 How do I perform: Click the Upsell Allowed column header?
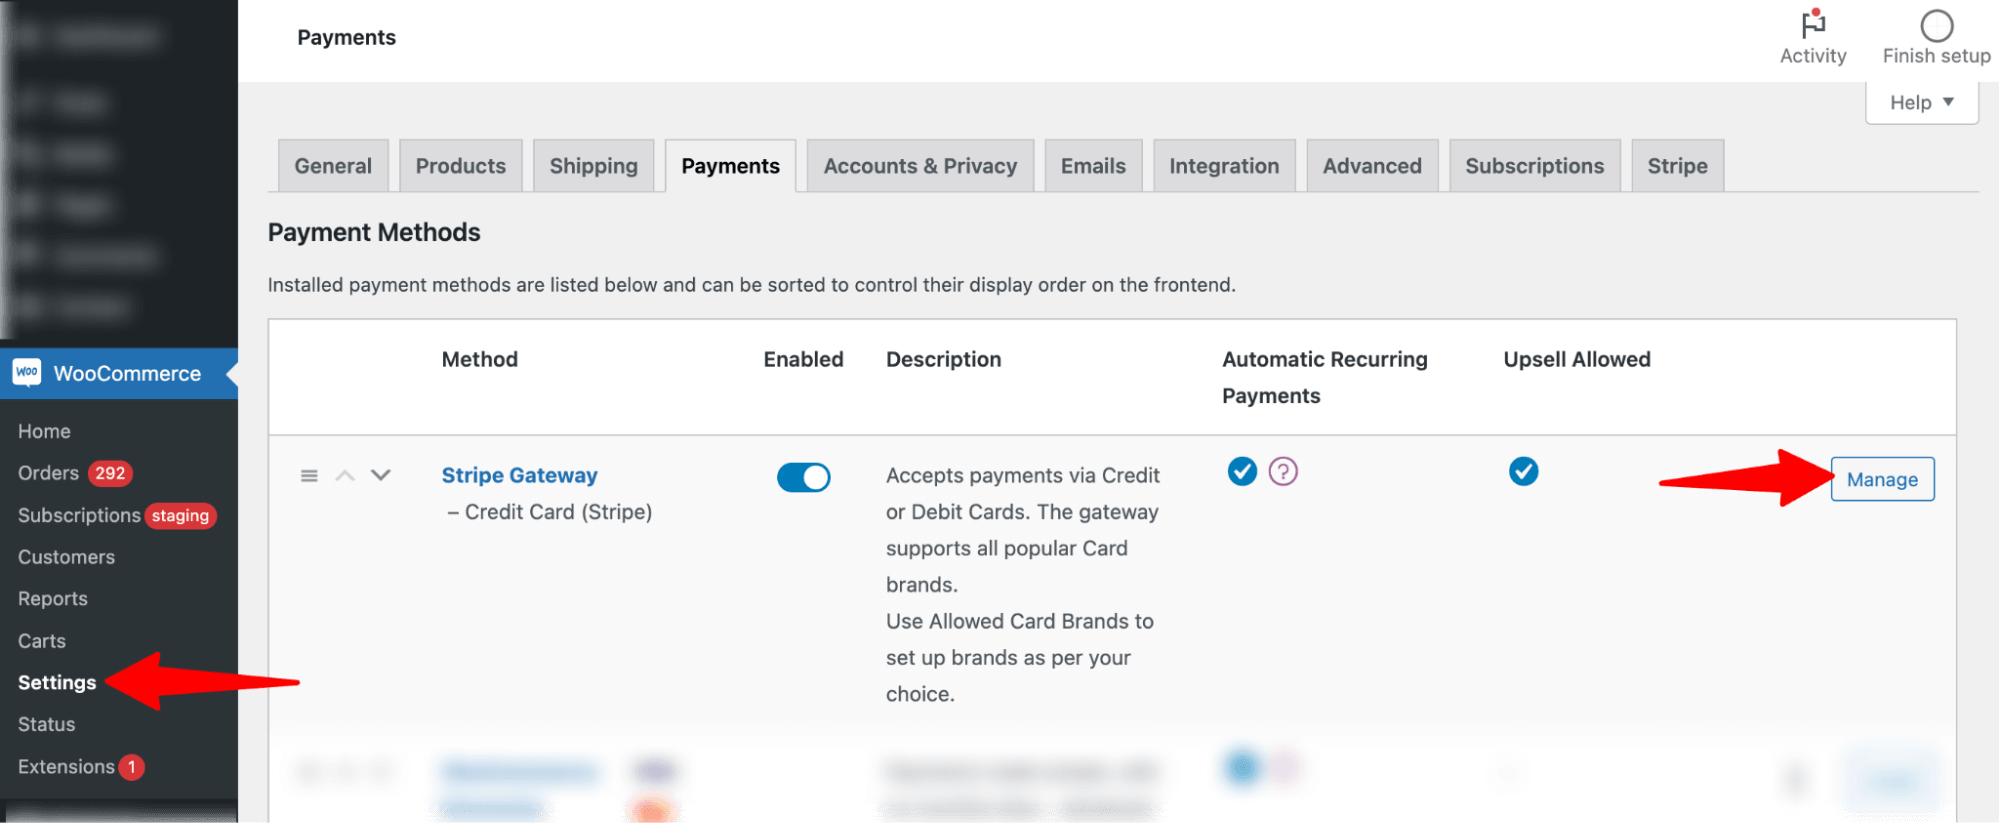click(1577, 359)
